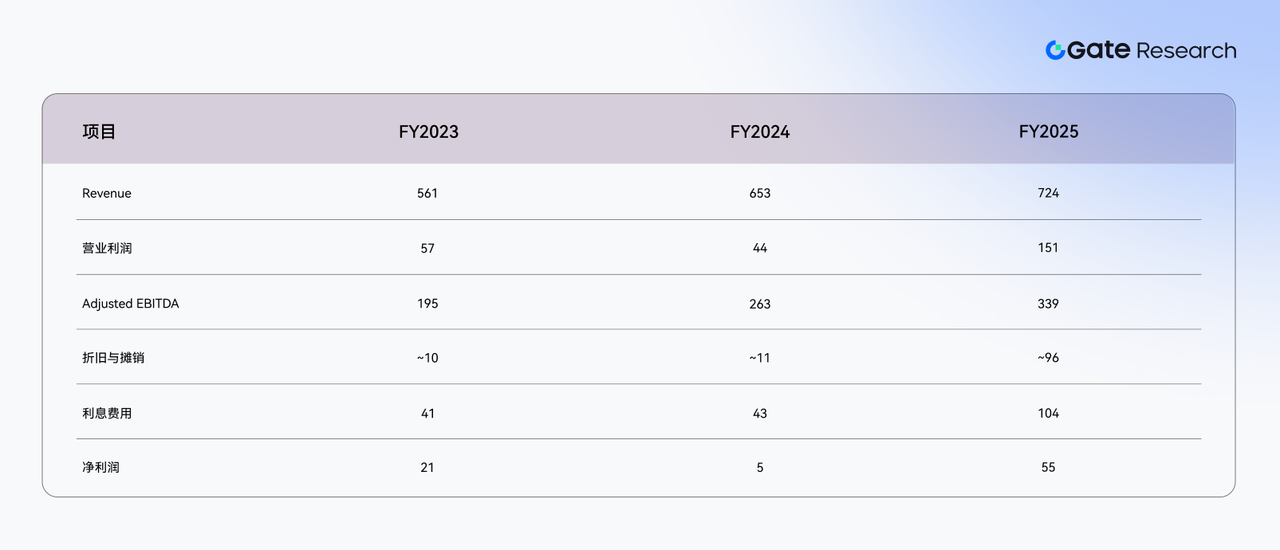Click the Gate logo icon
The image size is (1280, 550).
[1055, 50]
